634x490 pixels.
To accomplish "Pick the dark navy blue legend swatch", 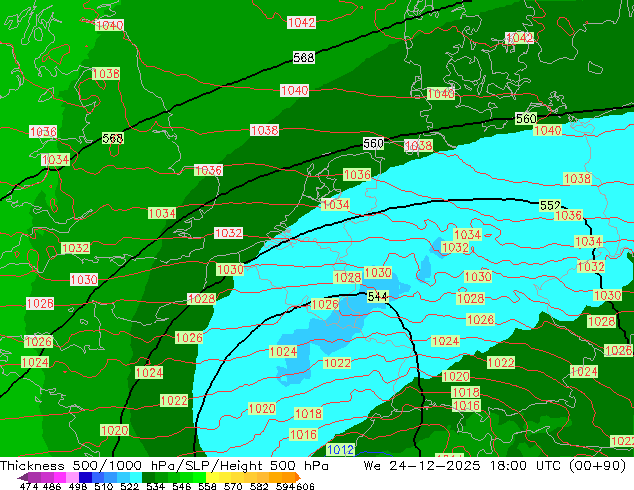I will point(85,477).
